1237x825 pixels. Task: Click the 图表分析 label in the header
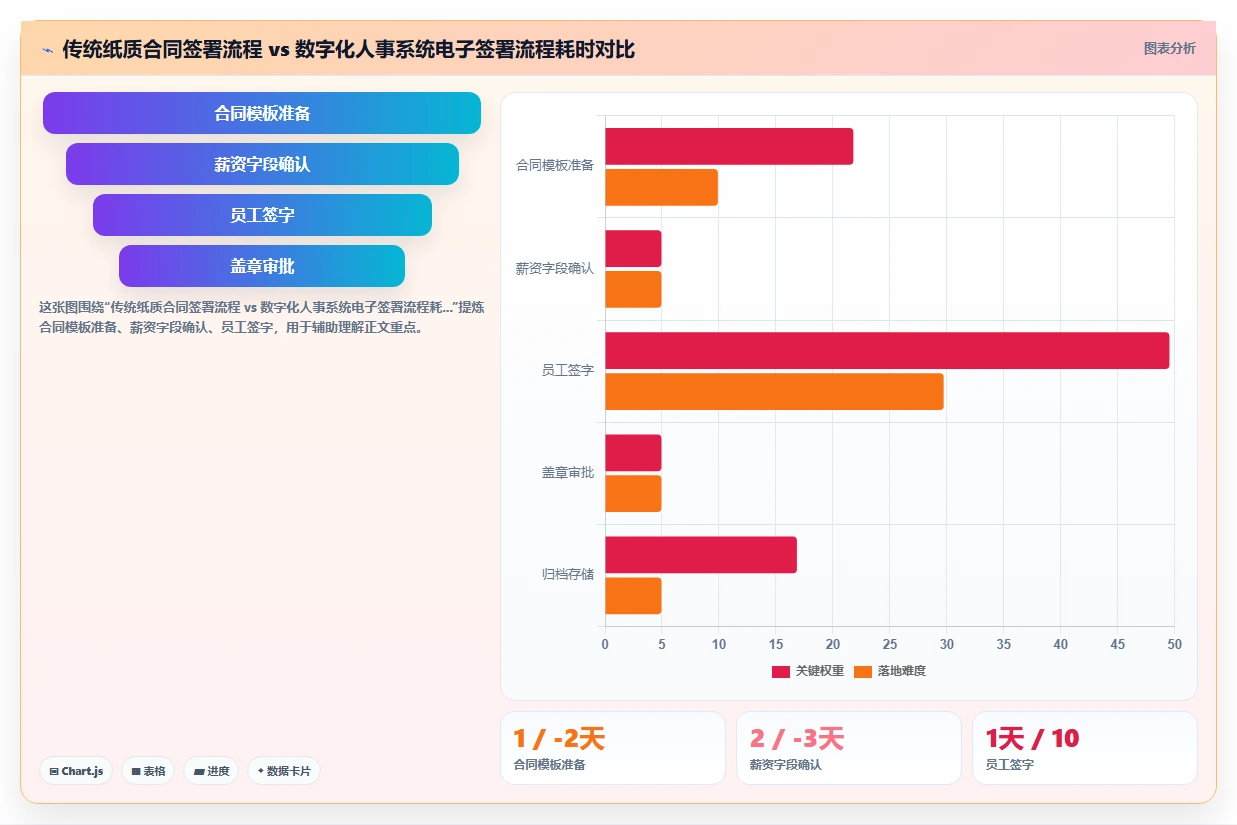(1169, 48)
